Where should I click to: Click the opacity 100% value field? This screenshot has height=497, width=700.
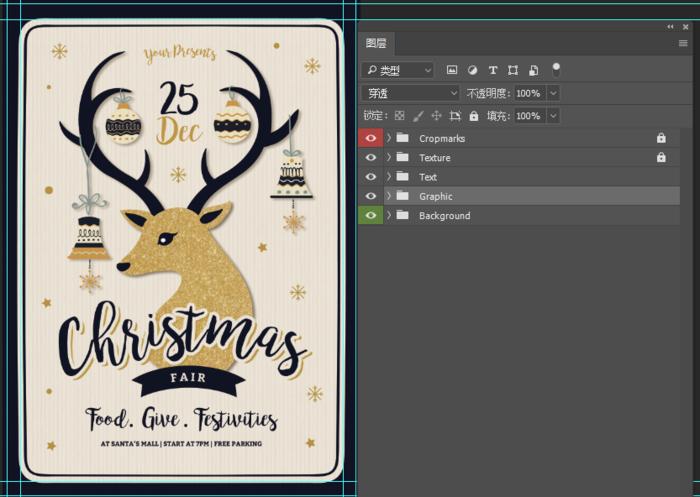coord(530,93)
